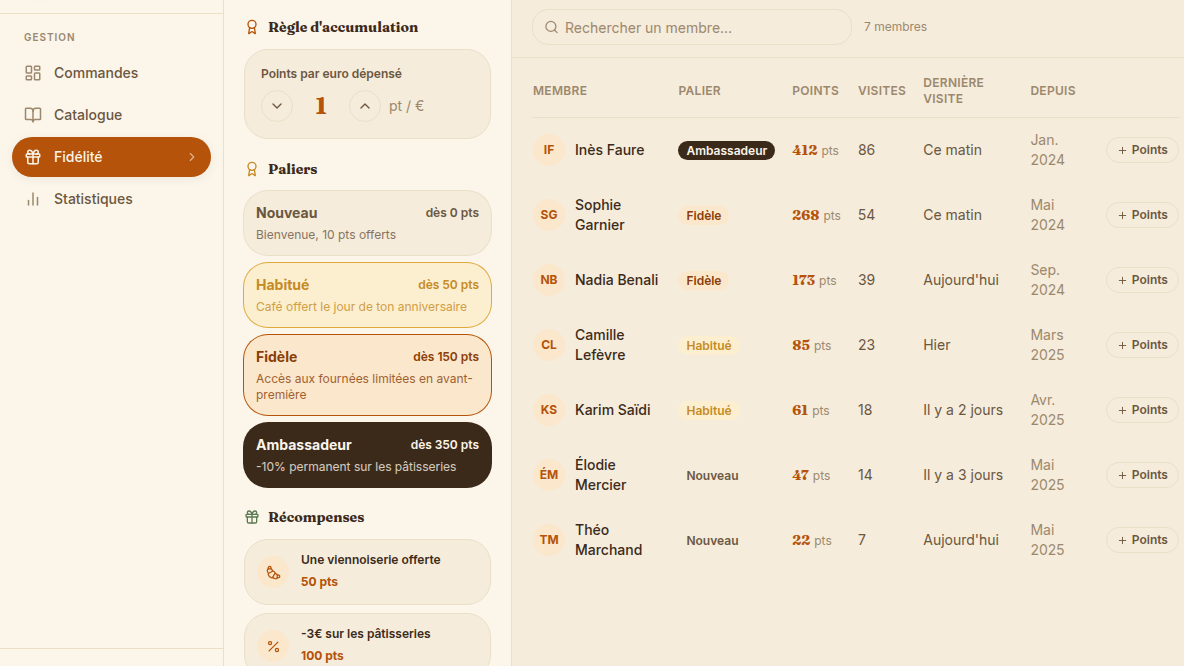
Task: Open the Commandes section
Action: [x=111, y=73]
